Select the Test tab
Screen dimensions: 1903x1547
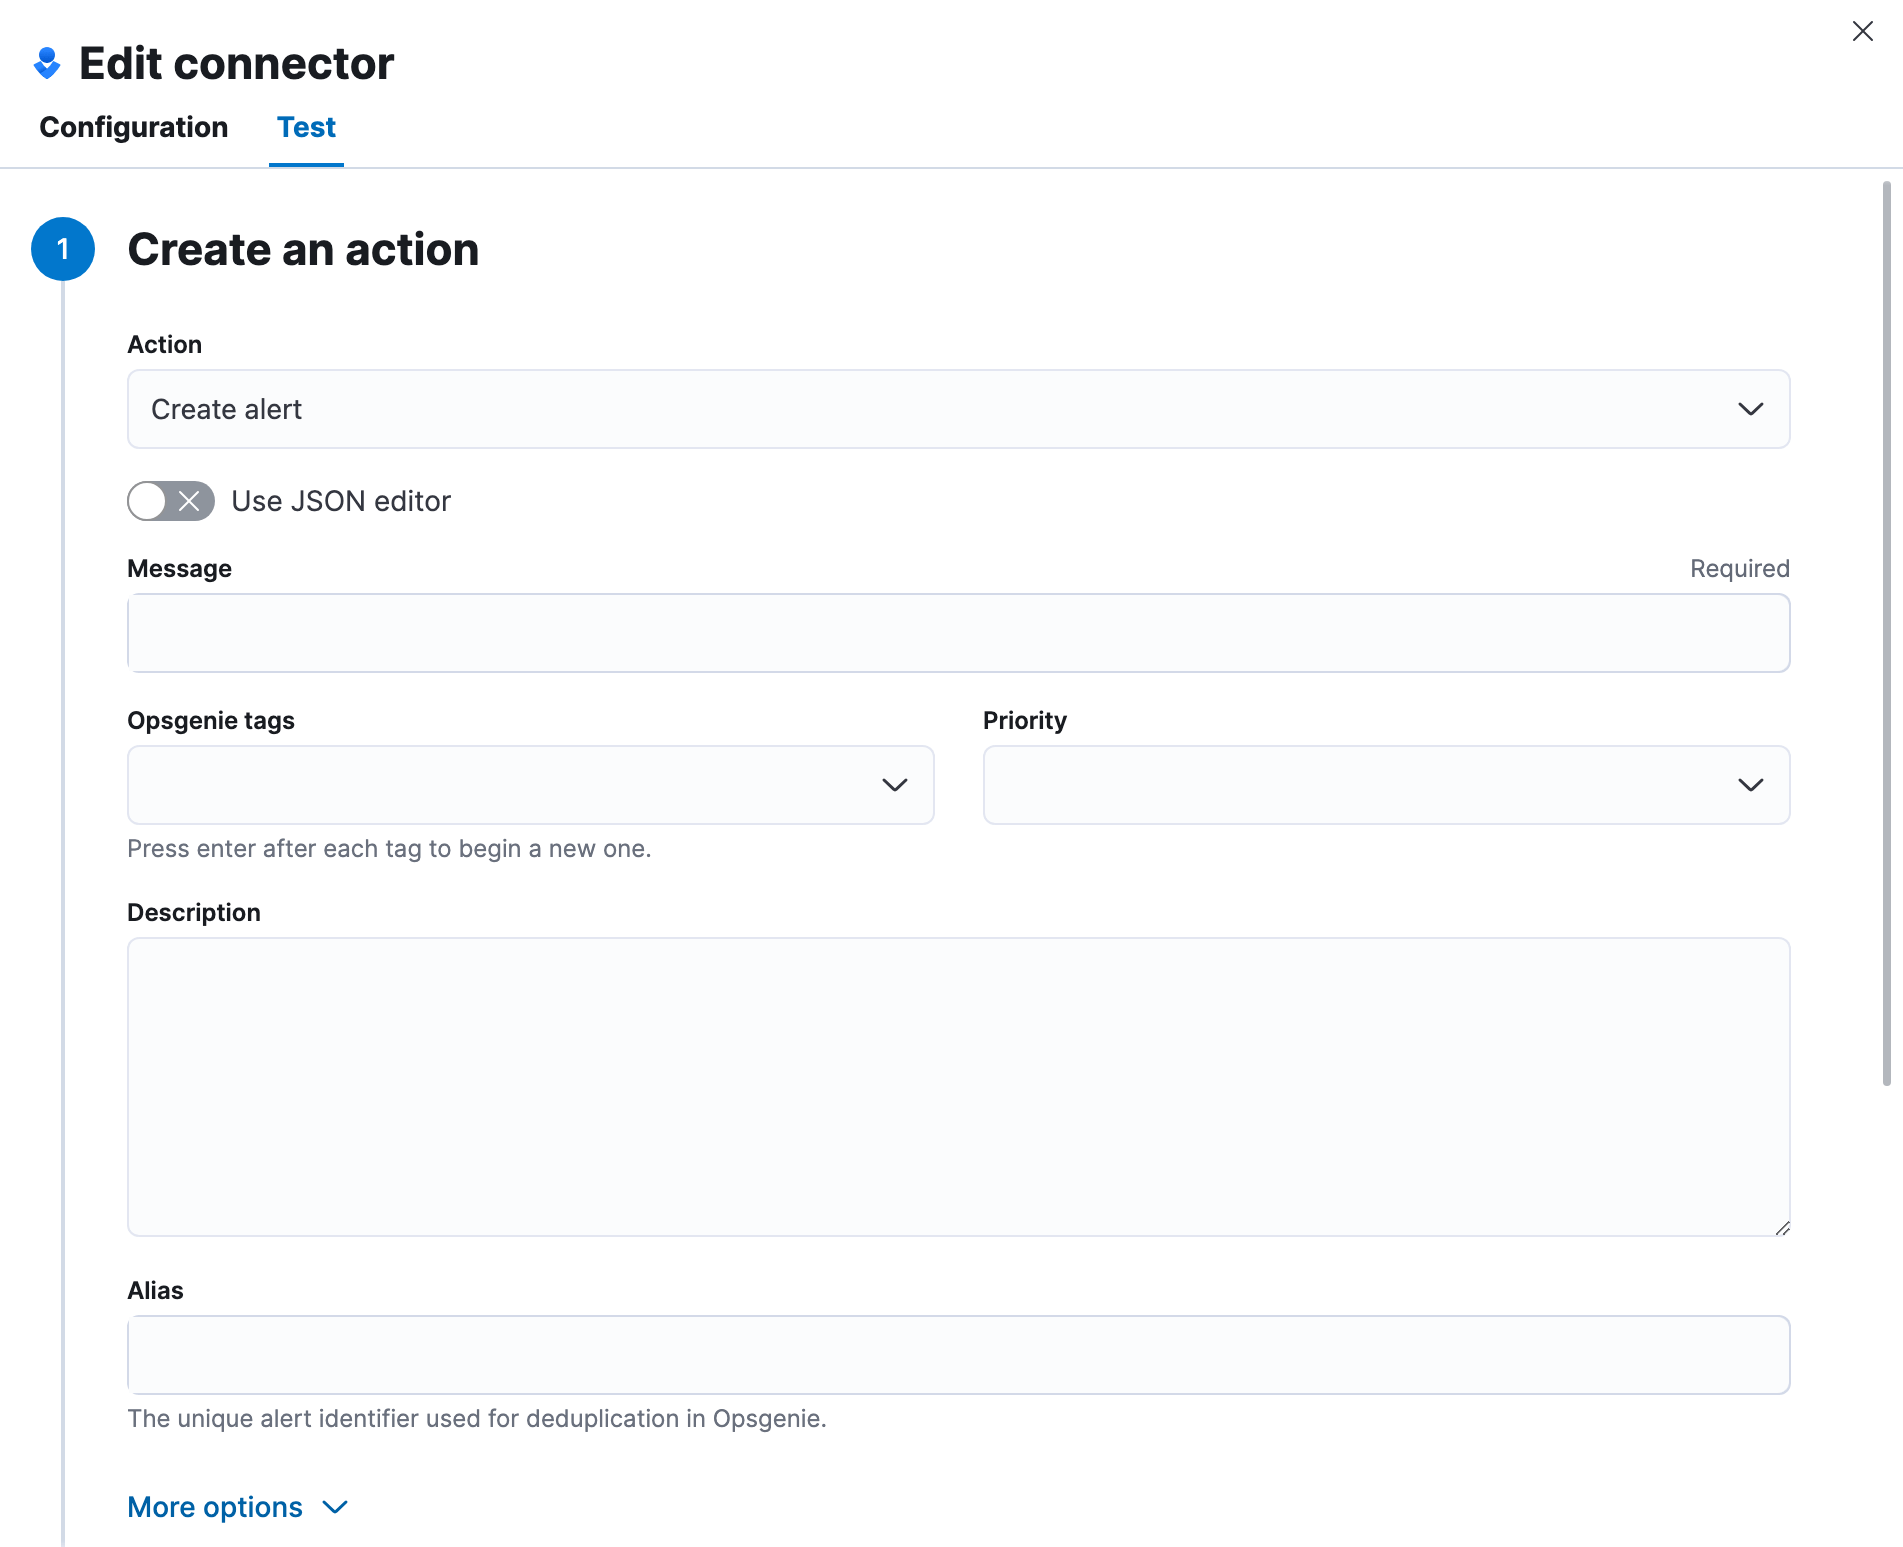point(306,127)
